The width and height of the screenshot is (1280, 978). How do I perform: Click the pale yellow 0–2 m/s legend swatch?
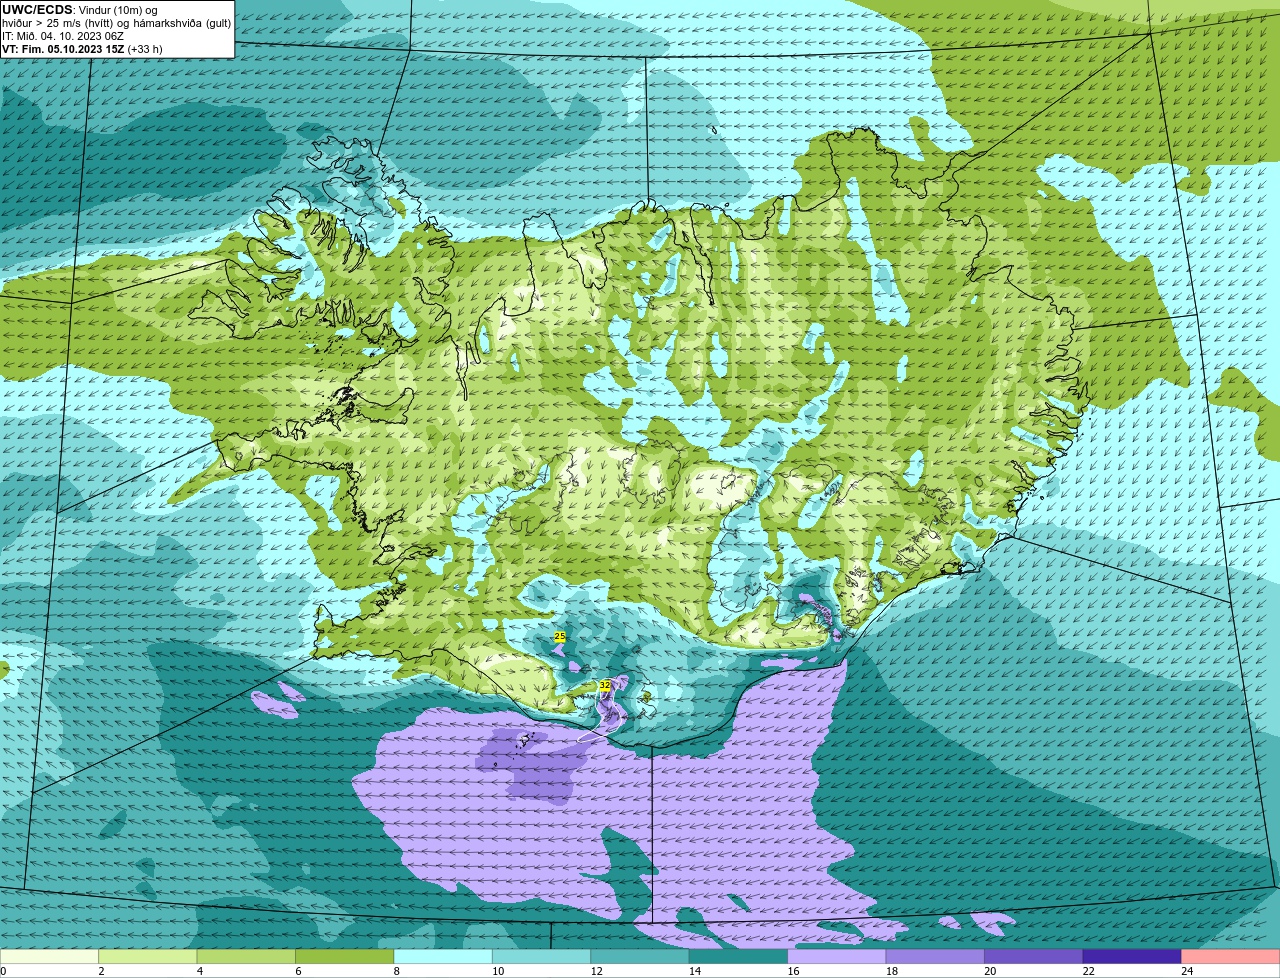tap(49, 956)
